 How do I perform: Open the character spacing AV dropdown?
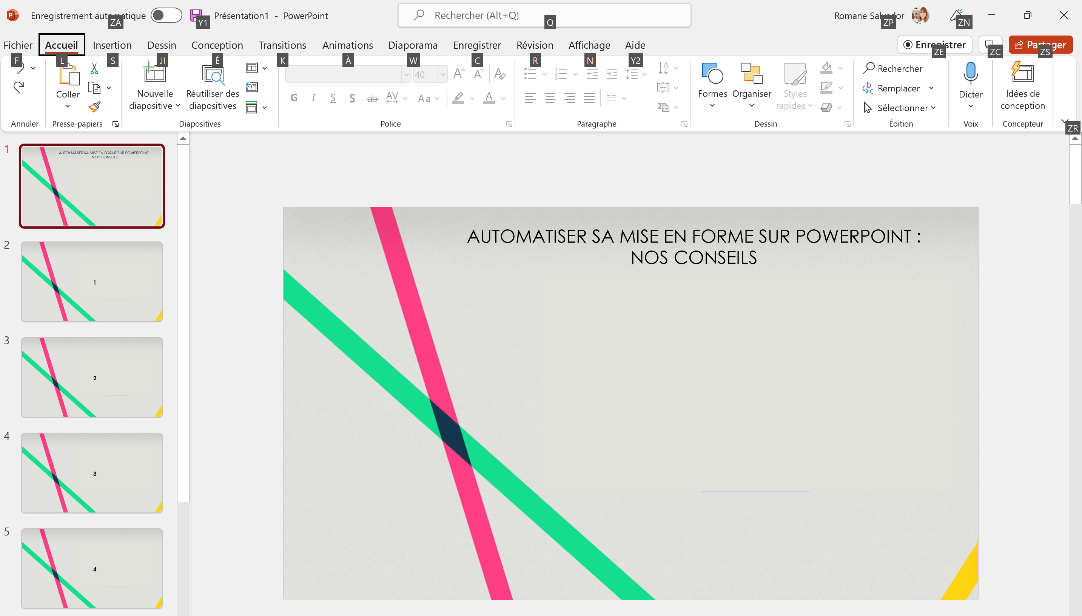tap(396, 98)
